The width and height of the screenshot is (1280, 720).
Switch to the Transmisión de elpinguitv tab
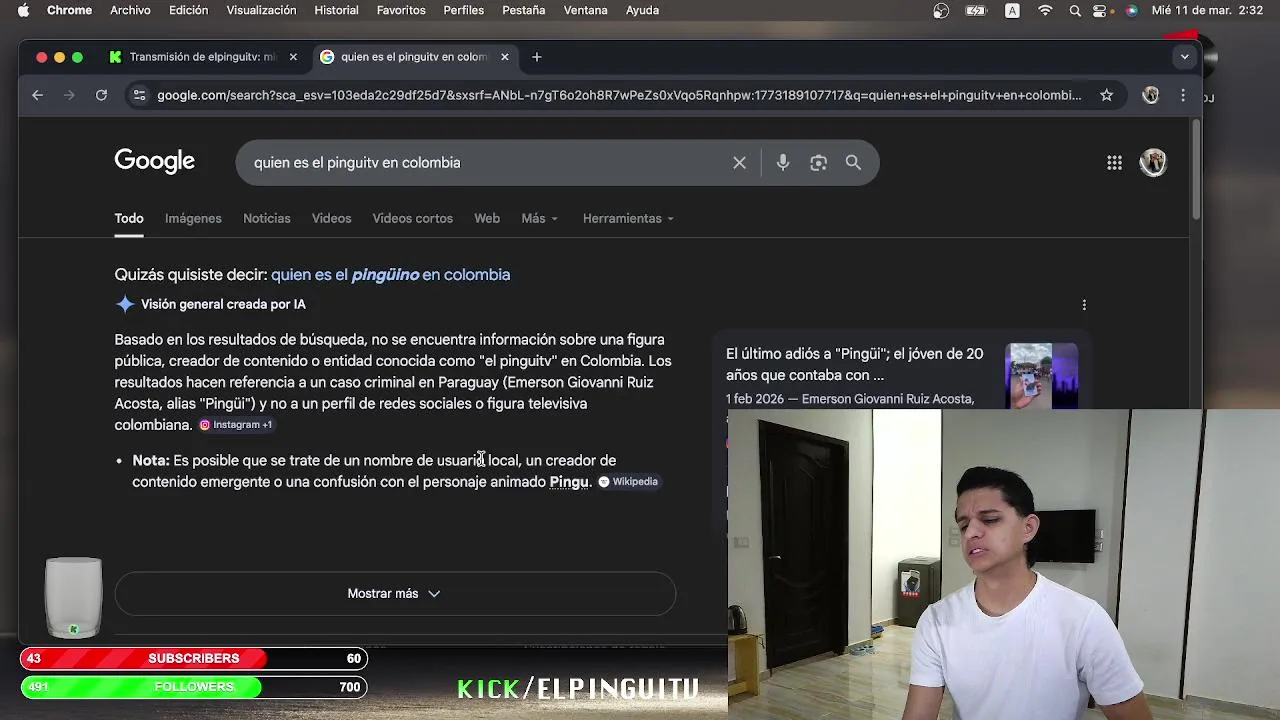(x=200, y=57)
